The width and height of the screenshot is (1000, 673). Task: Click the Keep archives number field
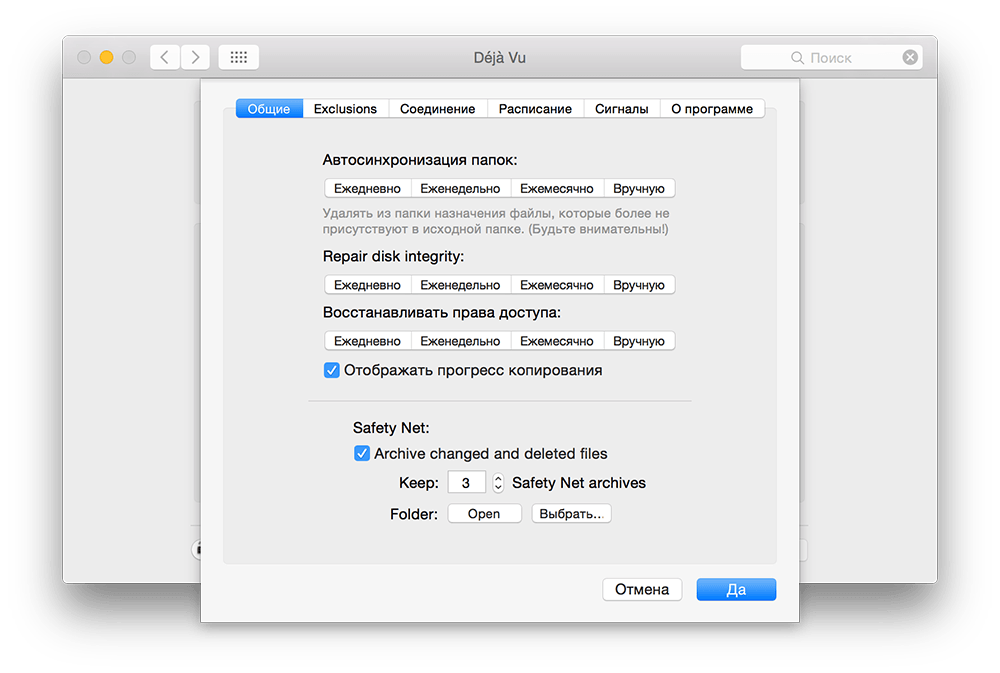tap(466, 483)
